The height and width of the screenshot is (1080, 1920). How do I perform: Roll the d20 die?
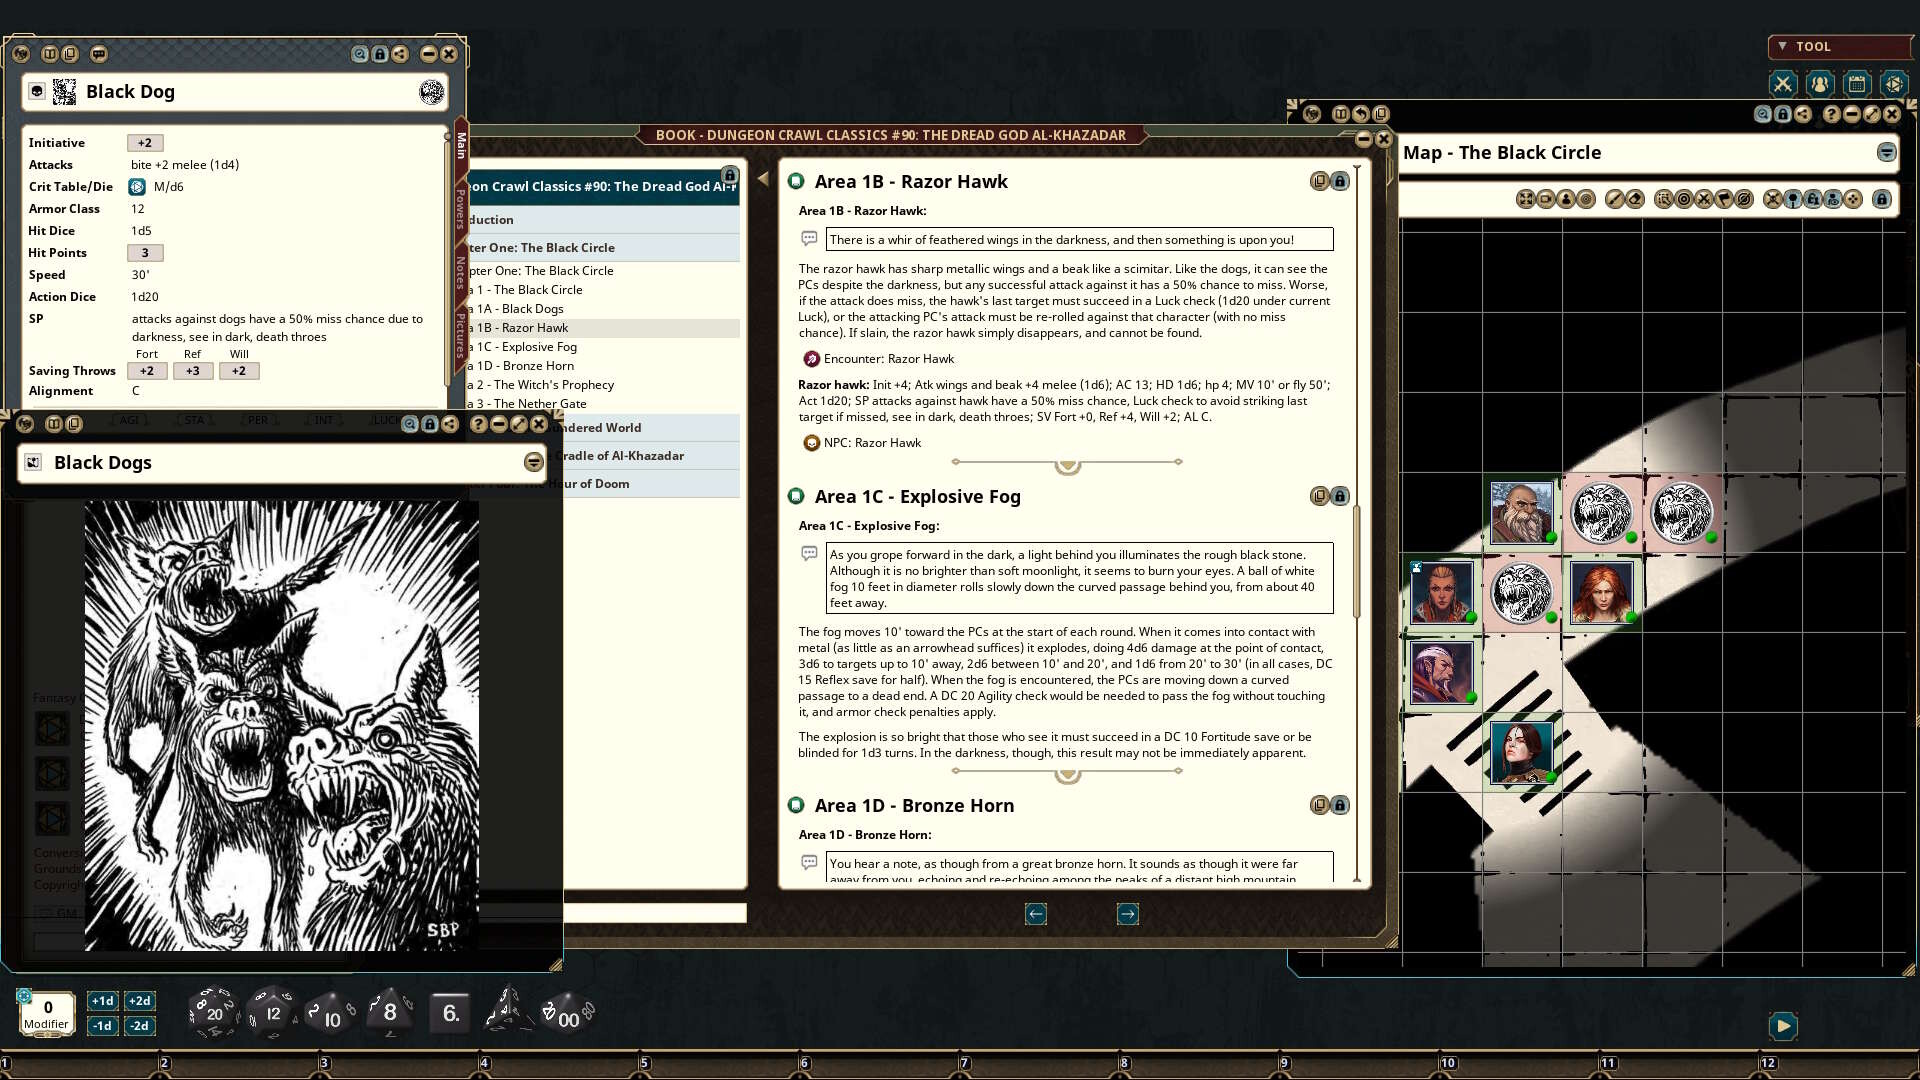click(x=214, y=1012)
